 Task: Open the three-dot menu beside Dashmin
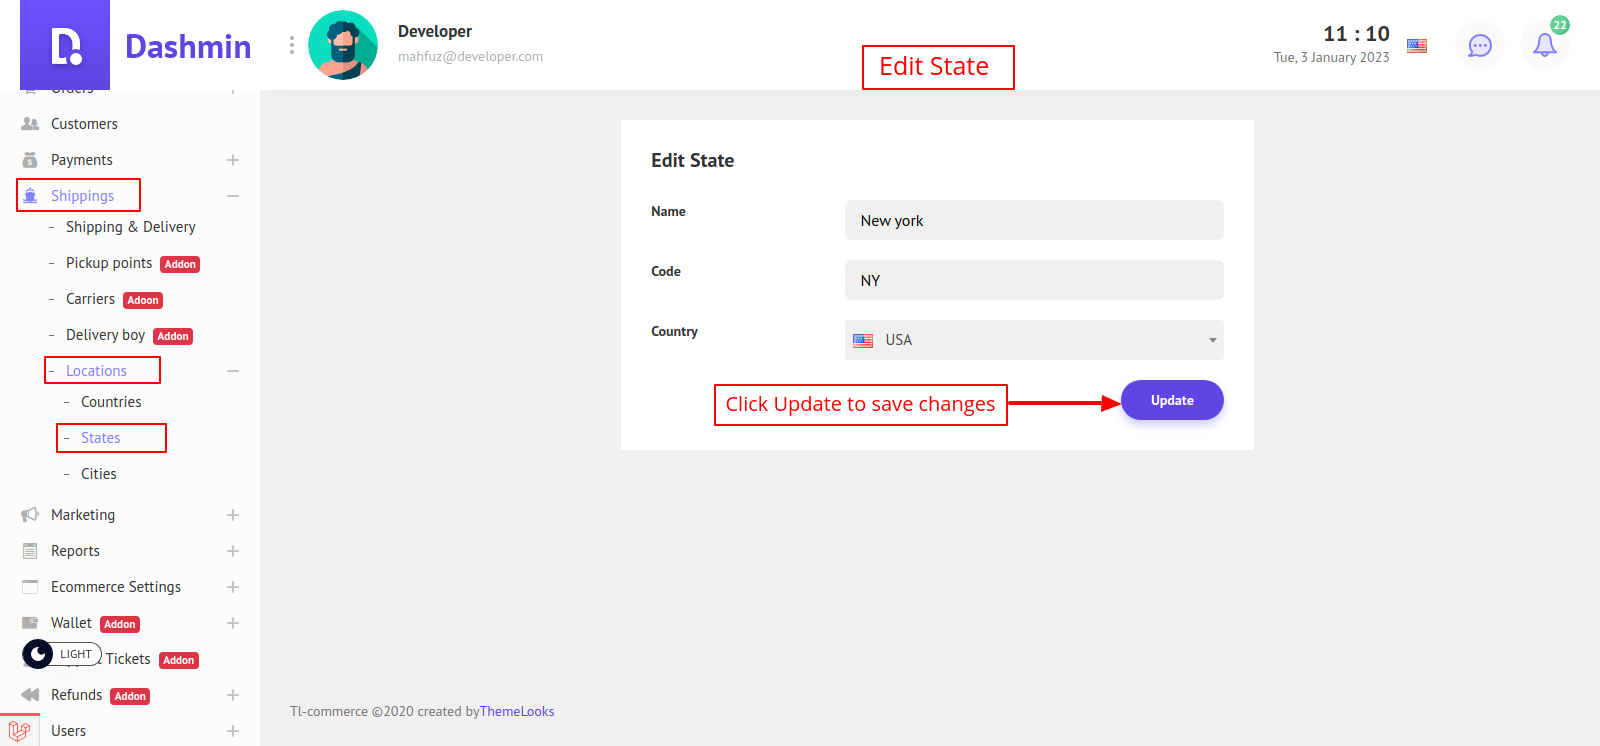(291, 45)
